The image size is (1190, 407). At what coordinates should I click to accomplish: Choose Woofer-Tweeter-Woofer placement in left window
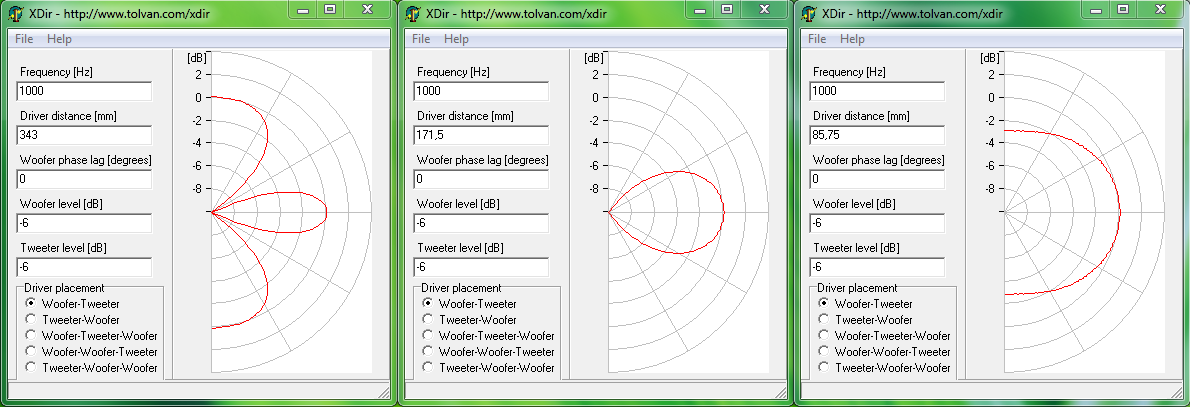coord(31,335)
